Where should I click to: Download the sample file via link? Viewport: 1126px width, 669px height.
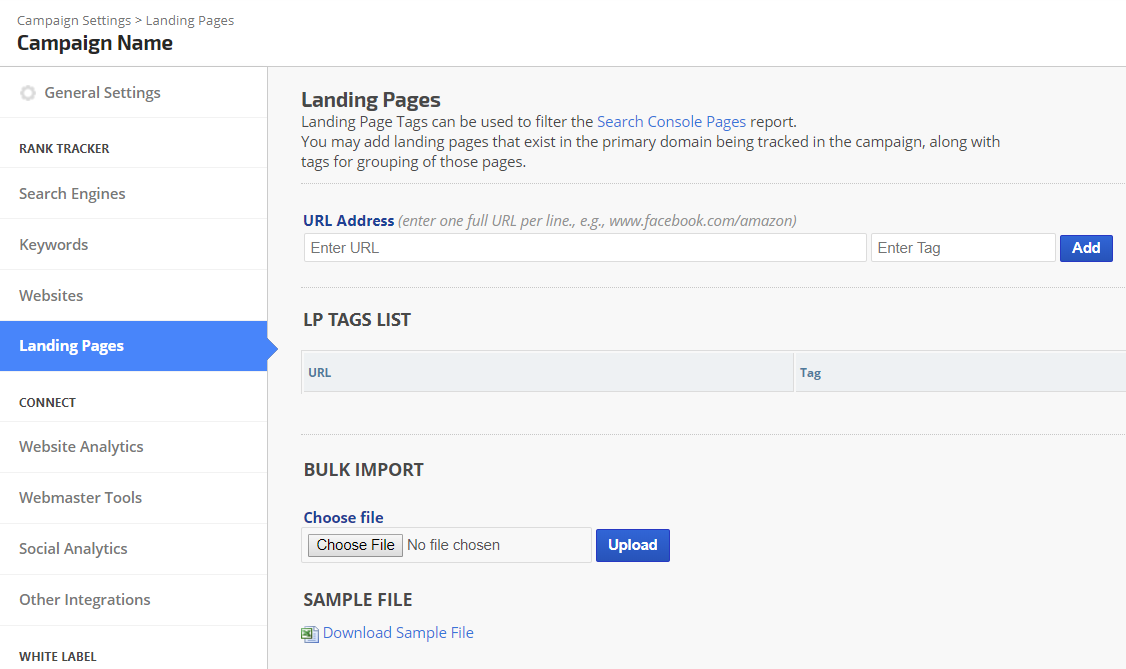point(398,633)
